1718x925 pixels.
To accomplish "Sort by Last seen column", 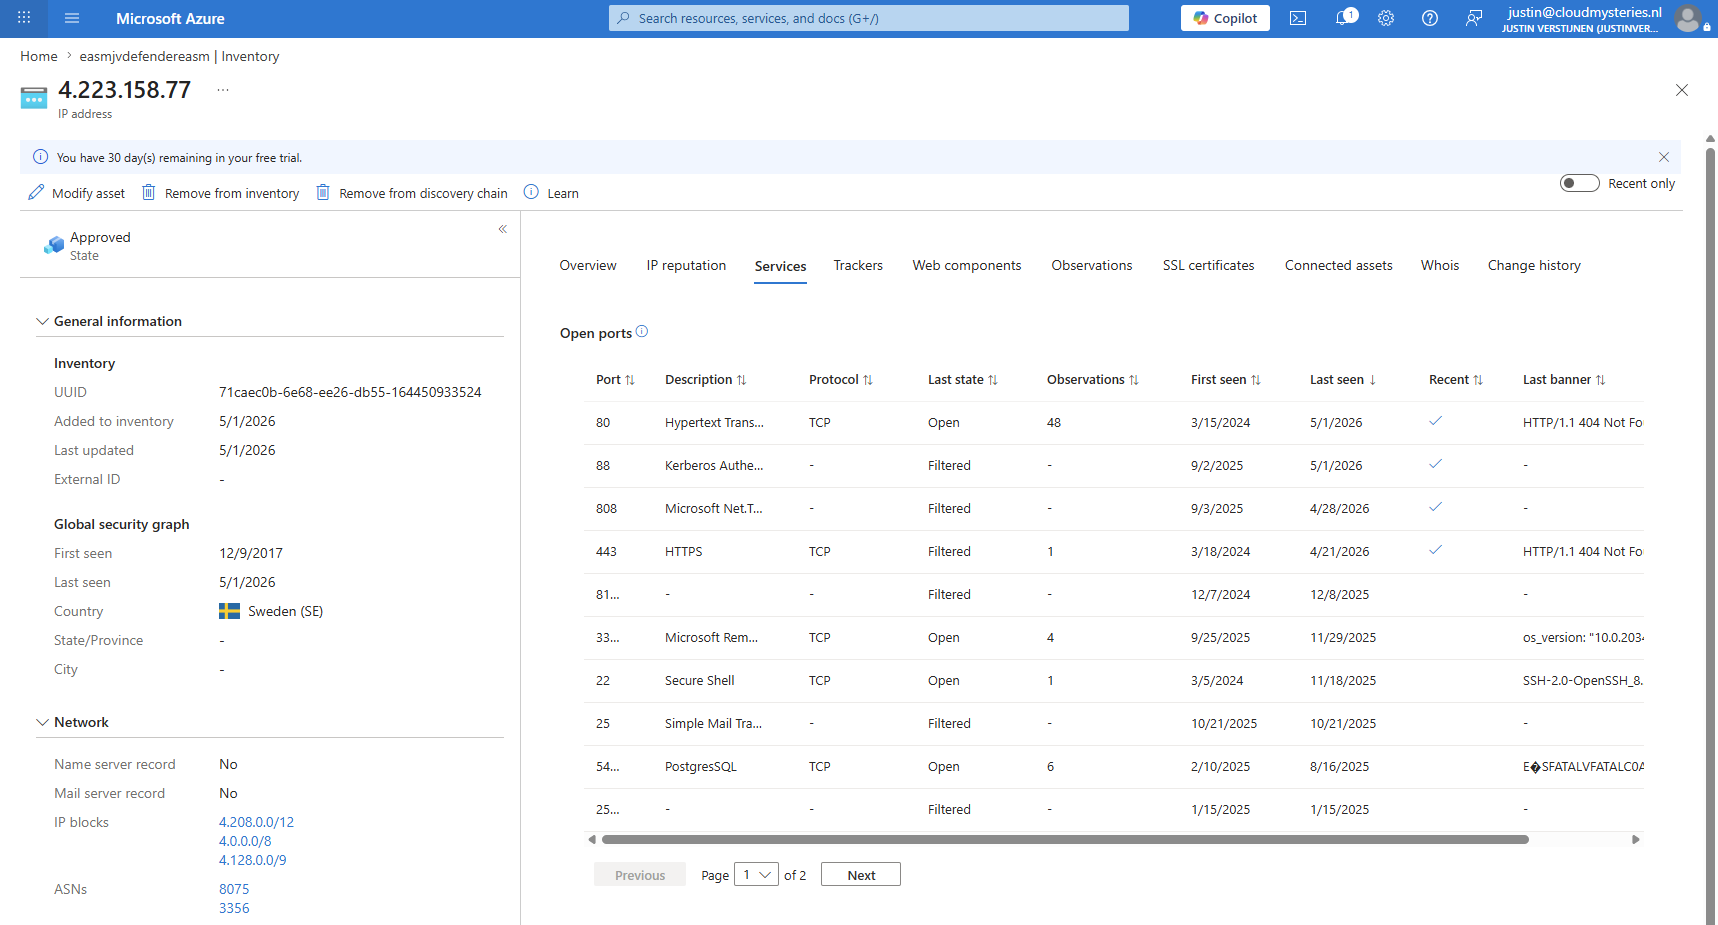I will coord(1343,380).
